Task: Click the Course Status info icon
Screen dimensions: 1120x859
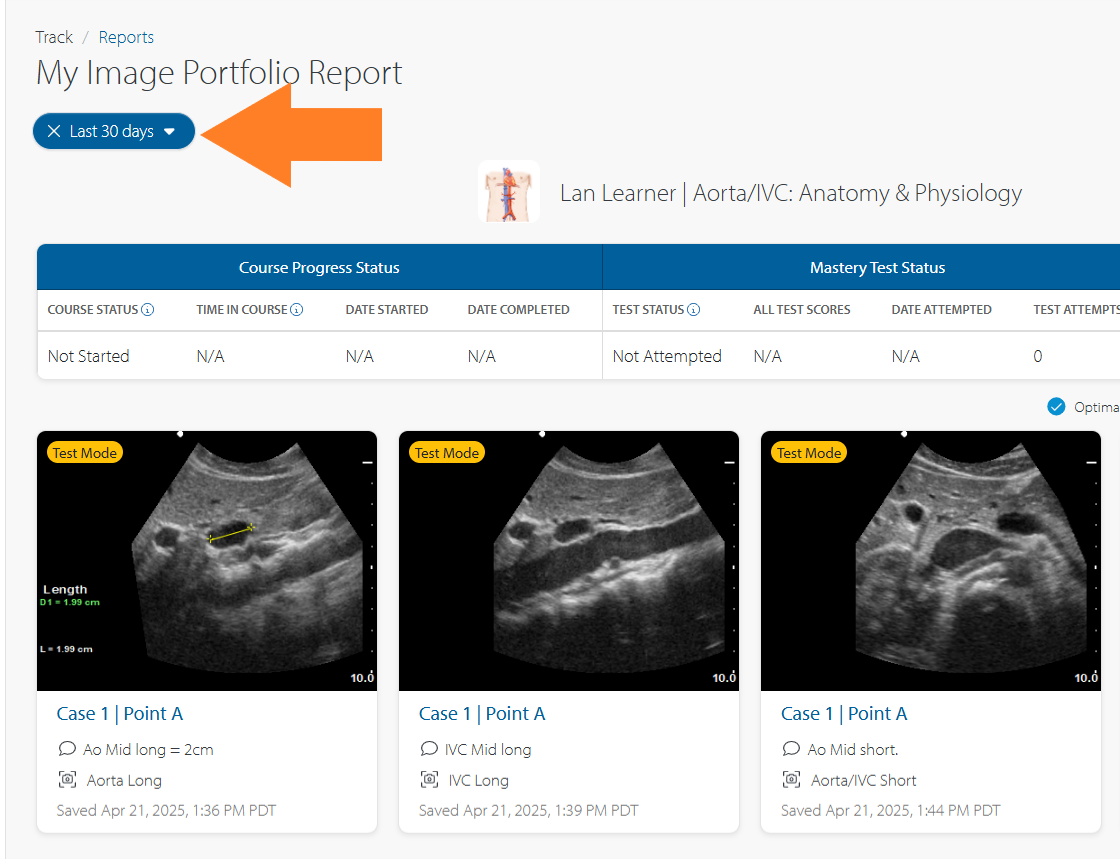Action: (x=148, y=310)
